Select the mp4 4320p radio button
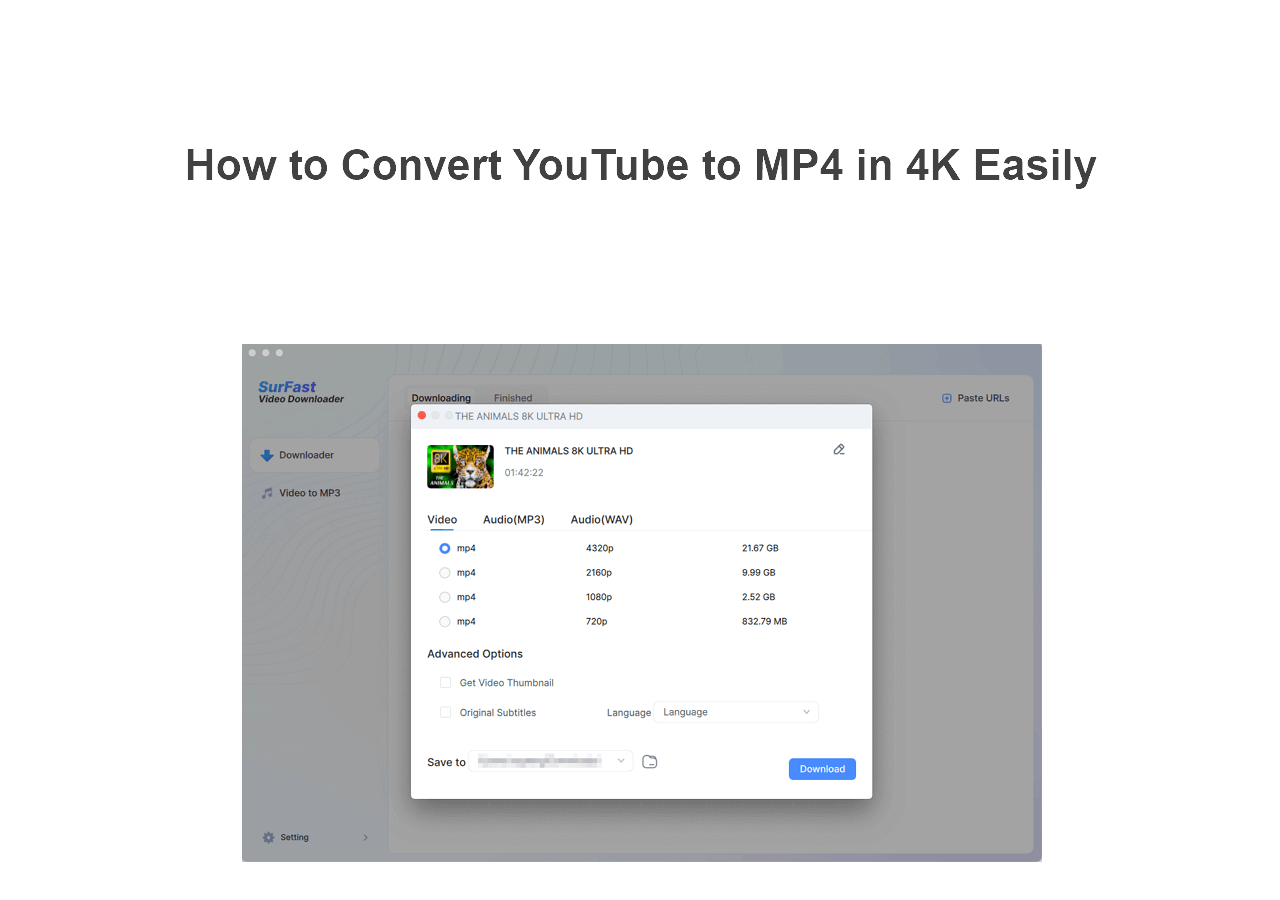The height and width of the screenshot is (900, 1280). [x=445, y=549]
